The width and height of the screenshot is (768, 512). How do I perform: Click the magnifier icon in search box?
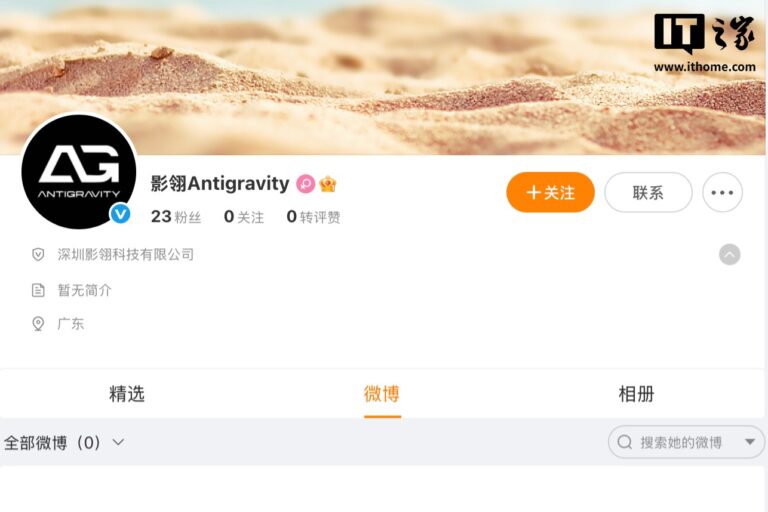(624, 442)
